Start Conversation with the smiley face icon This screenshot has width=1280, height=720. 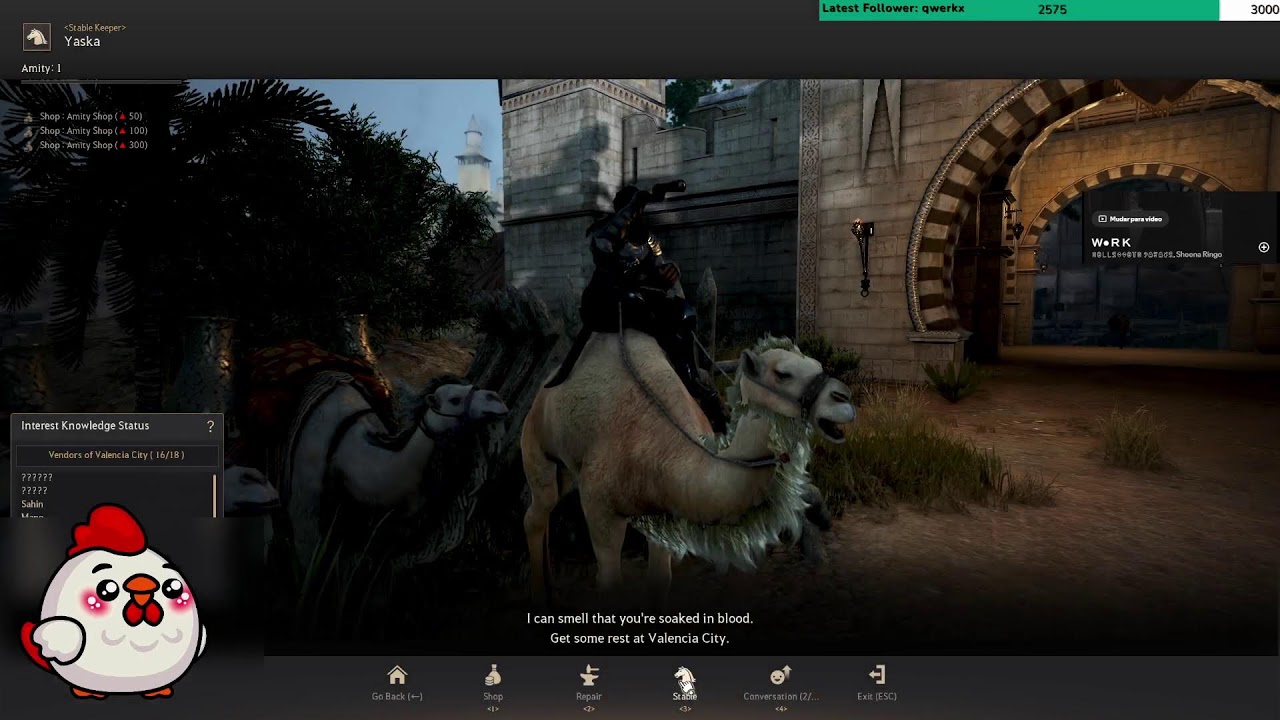point(781,675)
